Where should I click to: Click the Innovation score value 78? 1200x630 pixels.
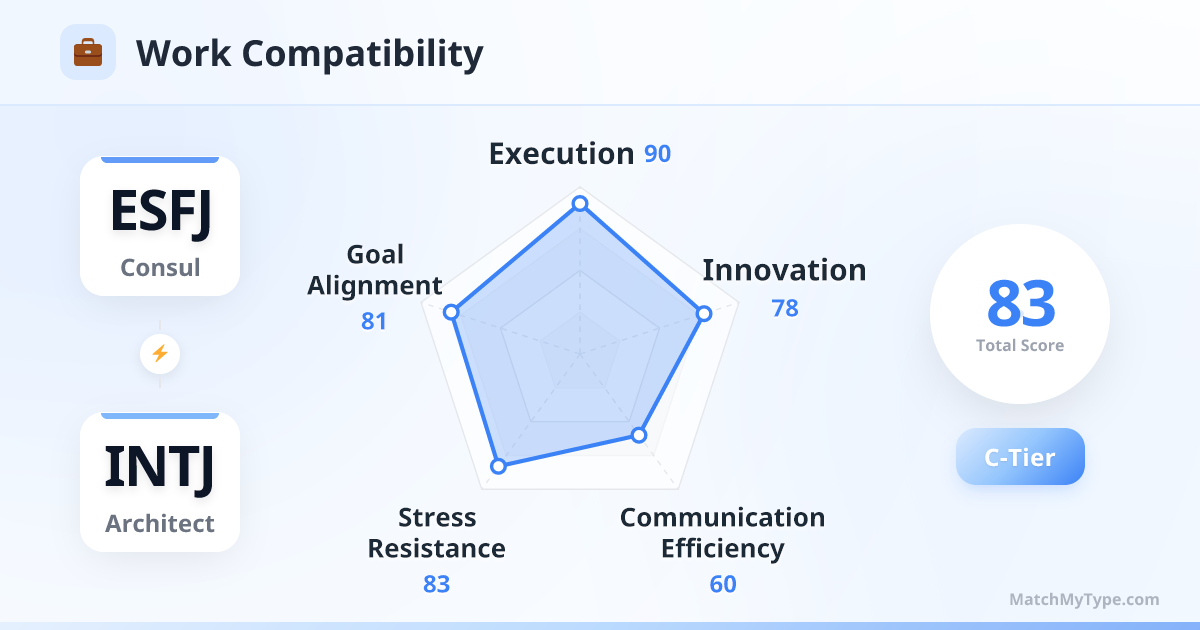tap(785, 308)
